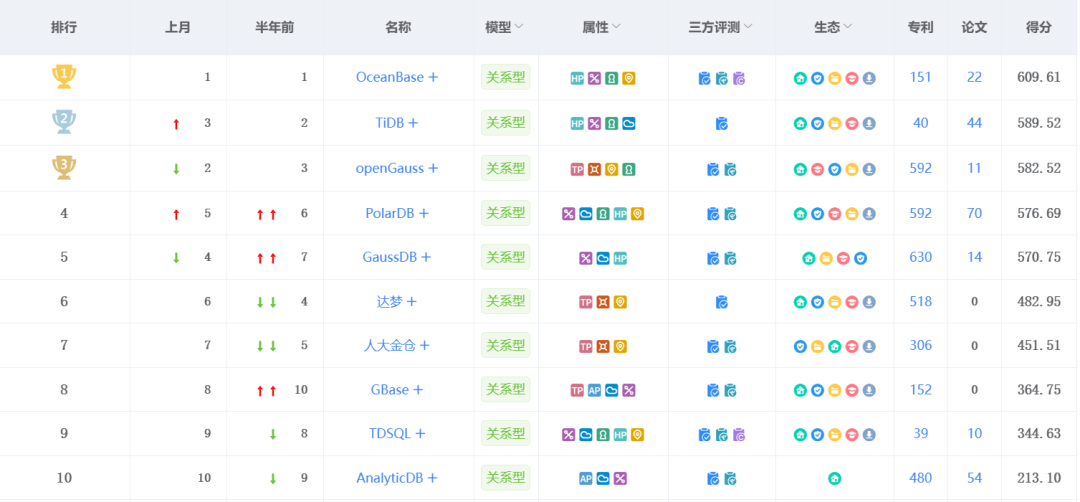1080x502 pixels.
Task: Click the 关系型 tag in TiDB row
Action: point(506,123)
